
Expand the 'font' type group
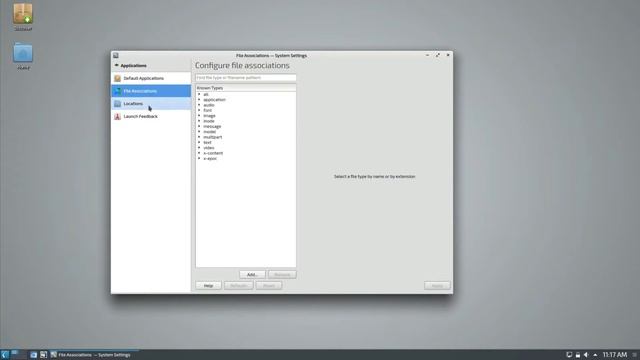[199, 110]
